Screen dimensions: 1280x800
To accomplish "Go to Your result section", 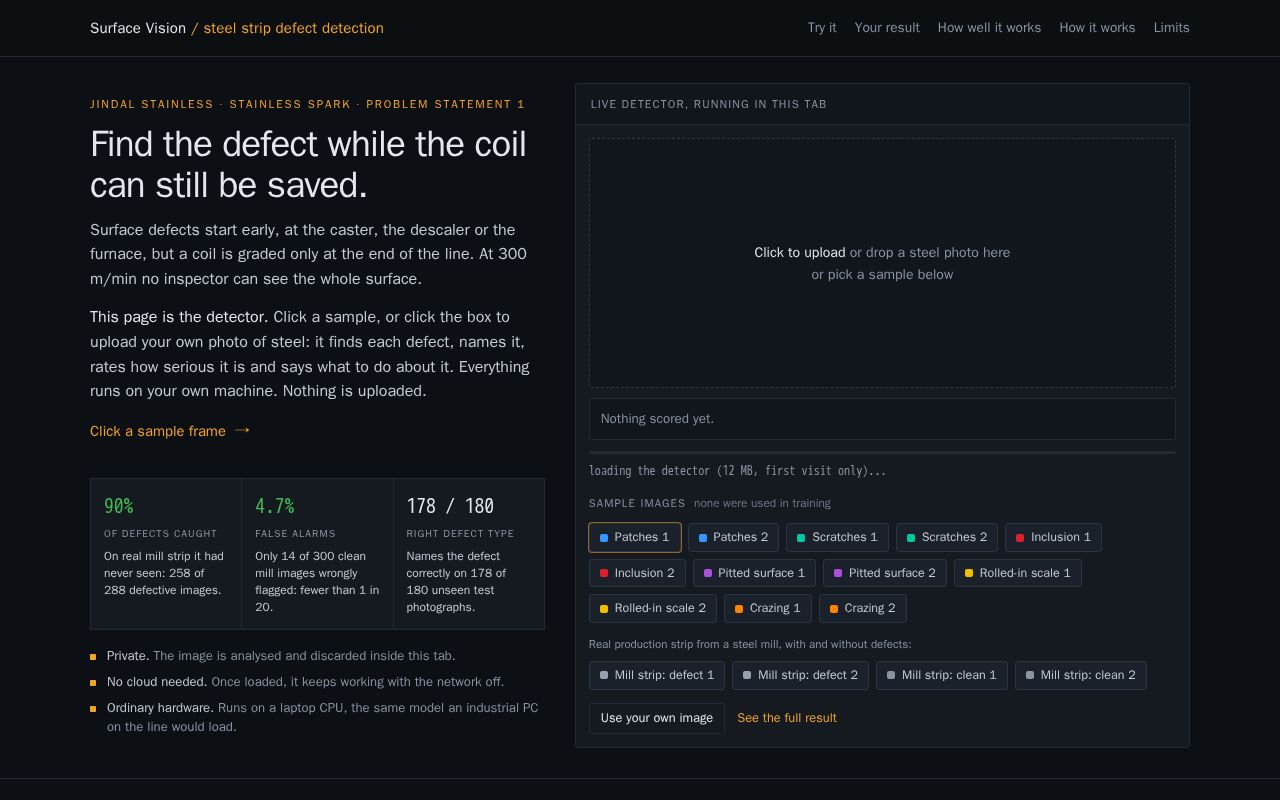I will [x=887, y=28].
